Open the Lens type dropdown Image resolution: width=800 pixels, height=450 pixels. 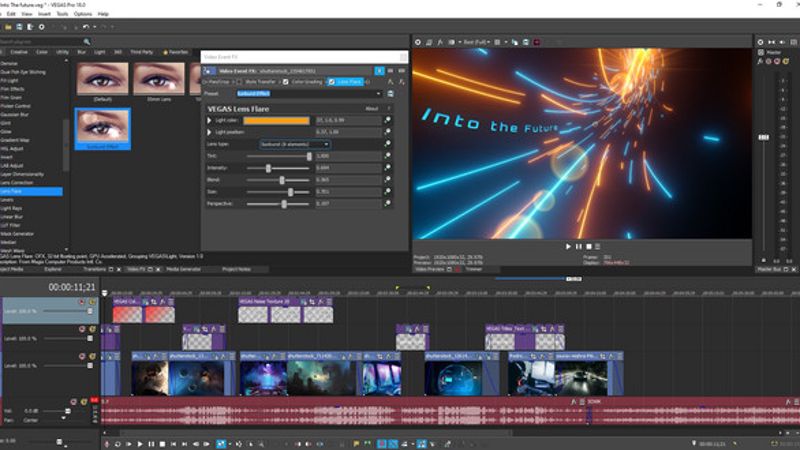point(295,144)
